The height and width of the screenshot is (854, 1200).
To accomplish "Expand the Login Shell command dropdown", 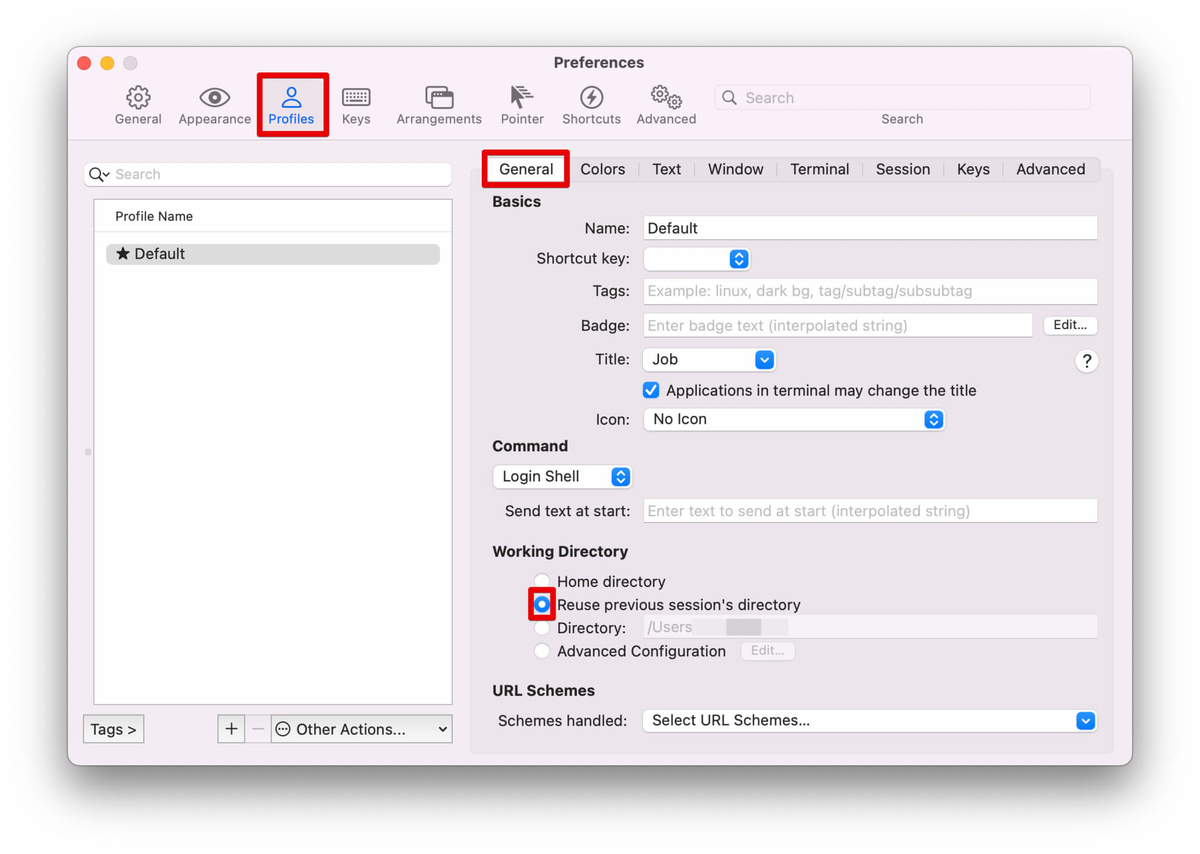I will (562, 477).
